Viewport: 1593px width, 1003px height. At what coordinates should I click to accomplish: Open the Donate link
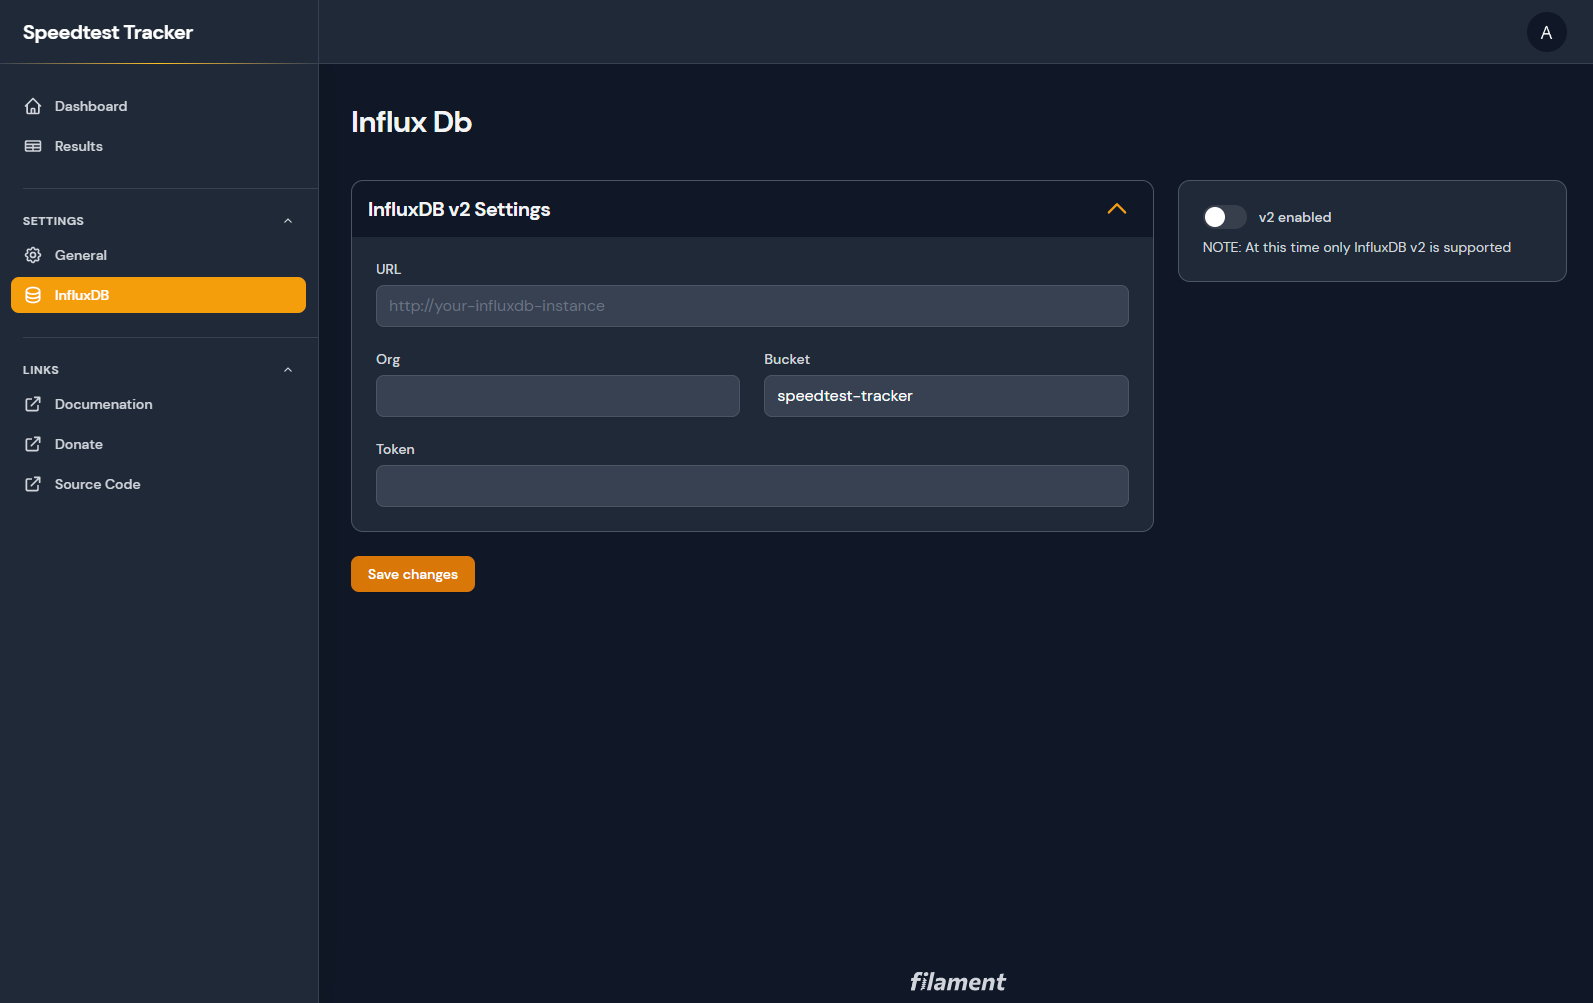(x=158, y=444)
